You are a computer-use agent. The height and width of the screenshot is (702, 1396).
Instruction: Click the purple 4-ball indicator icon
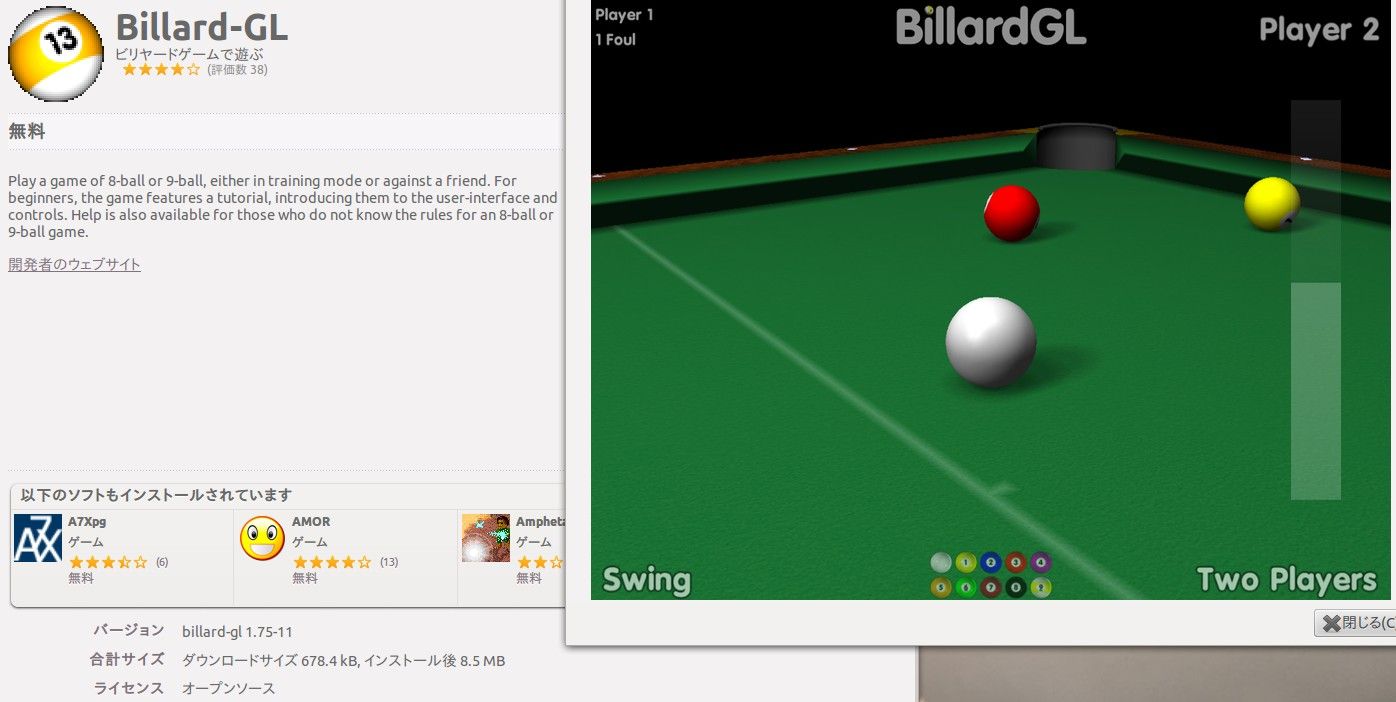(x=1040, y=562)
